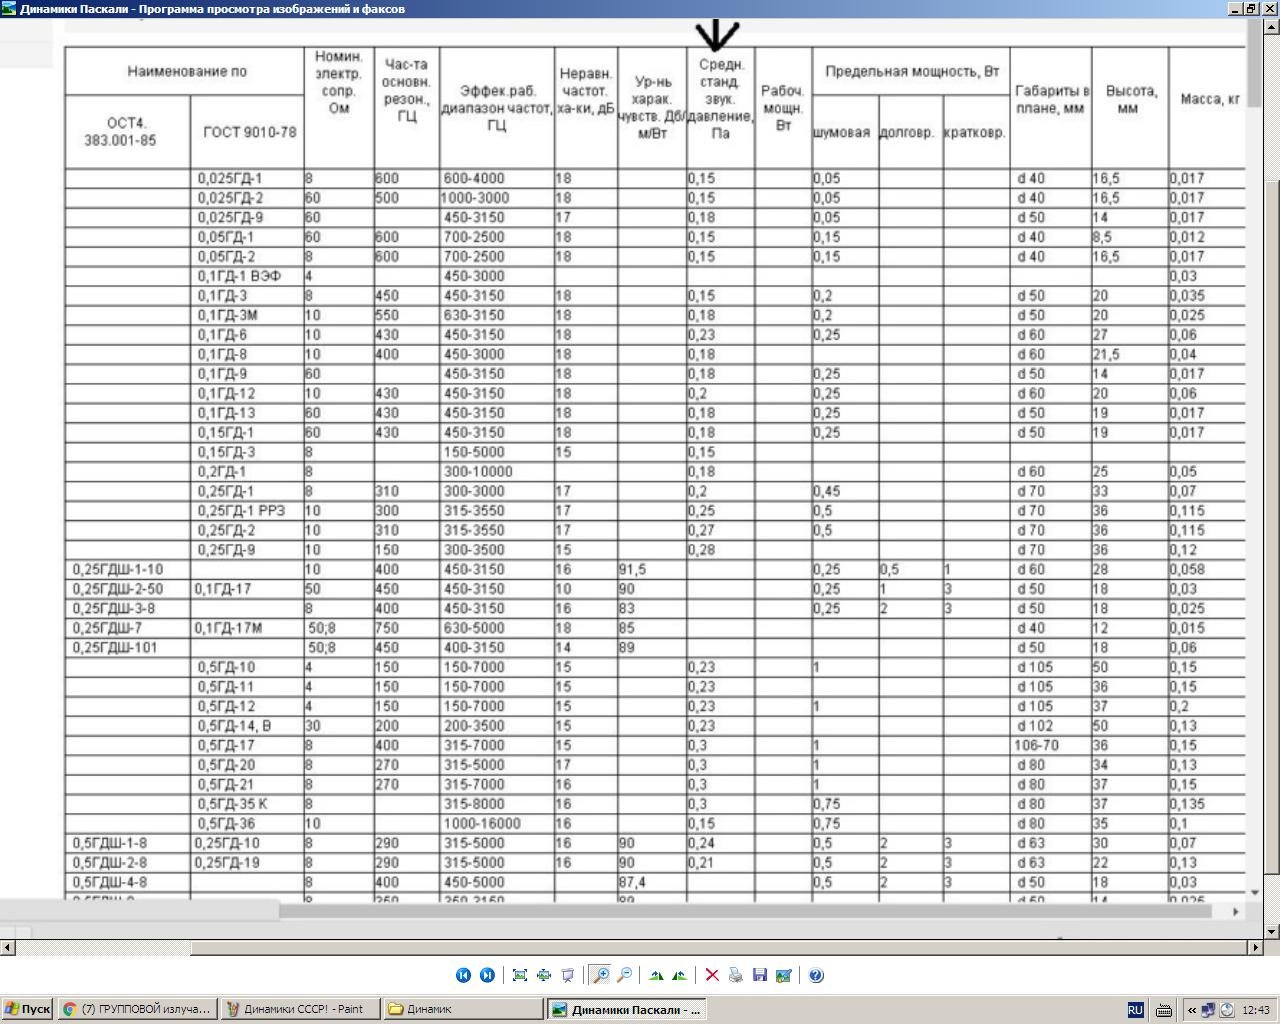Open the Пуск start menu
Screen dimensions: 1280x1024
click(27, 1009)
